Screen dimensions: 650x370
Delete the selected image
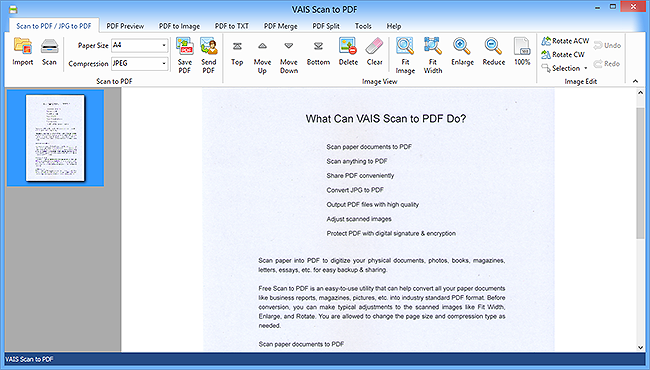click(348, 52)
